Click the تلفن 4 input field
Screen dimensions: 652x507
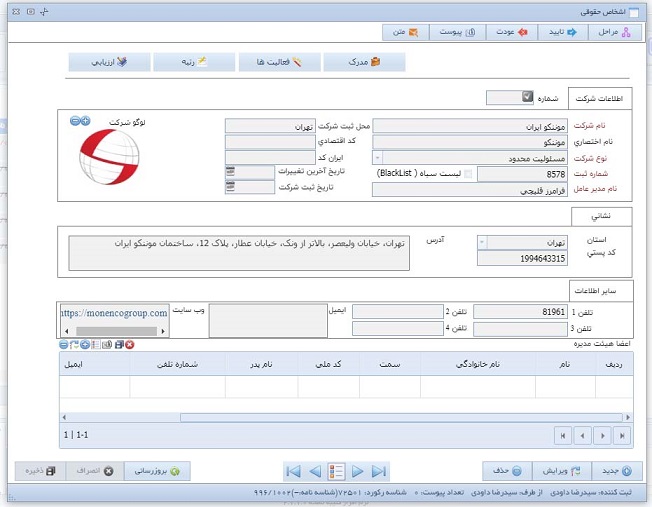click(398, 329)
